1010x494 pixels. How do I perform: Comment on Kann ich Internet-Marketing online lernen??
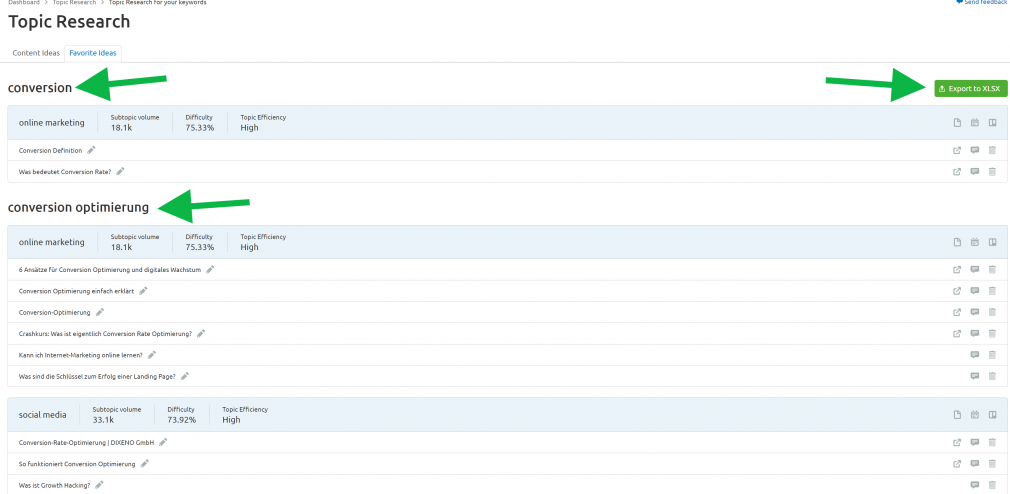coord(975,354)
